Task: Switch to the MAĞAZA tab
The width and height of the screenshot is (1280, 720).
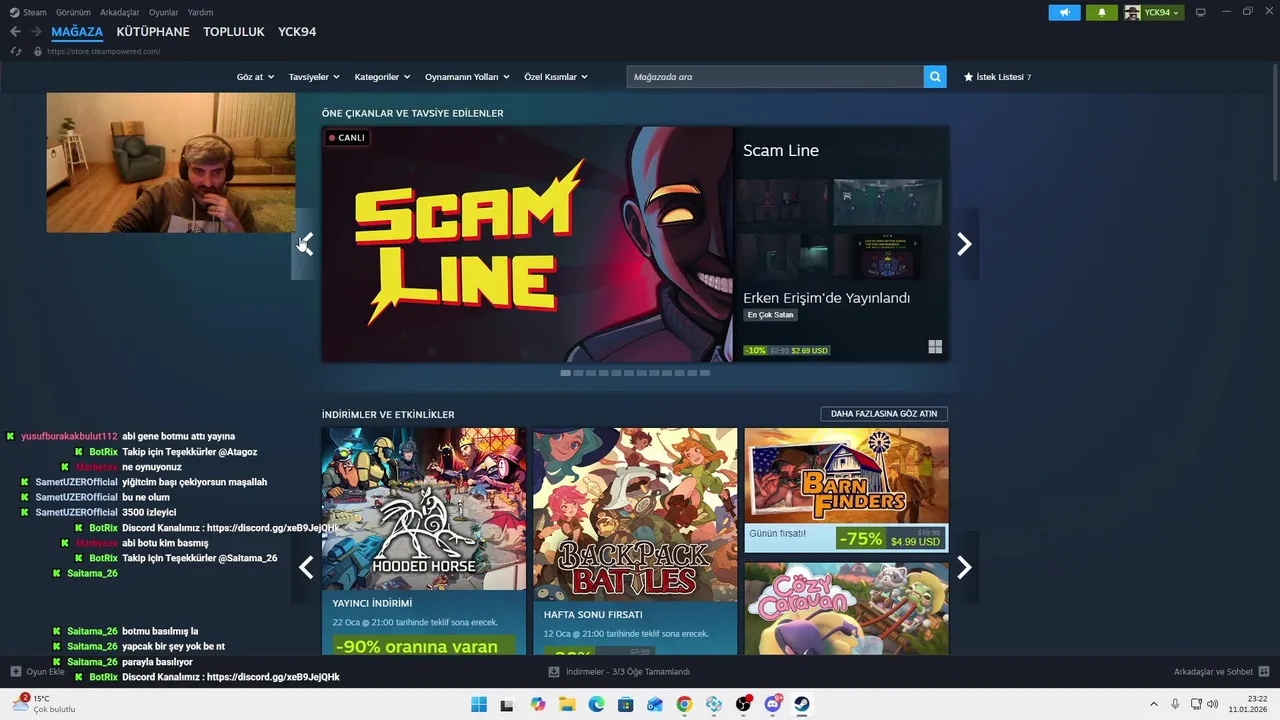Action: tap(77, 32)
